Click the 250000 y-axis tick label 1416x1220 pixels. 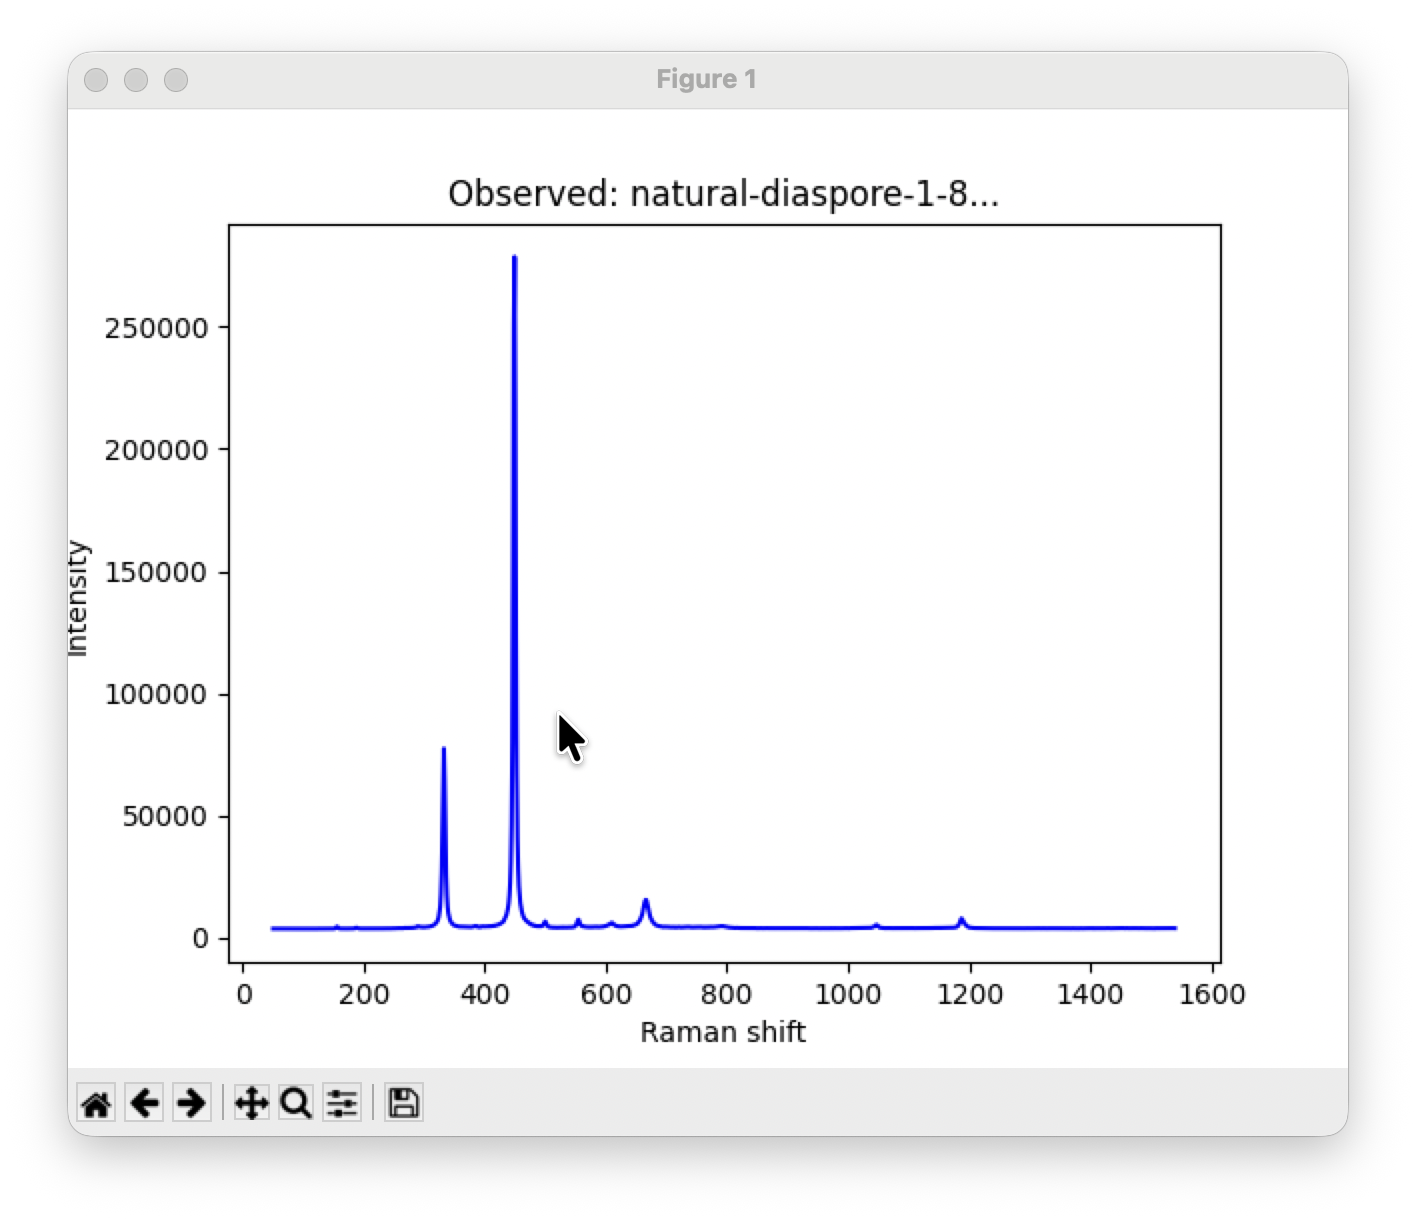coord(156,328)
